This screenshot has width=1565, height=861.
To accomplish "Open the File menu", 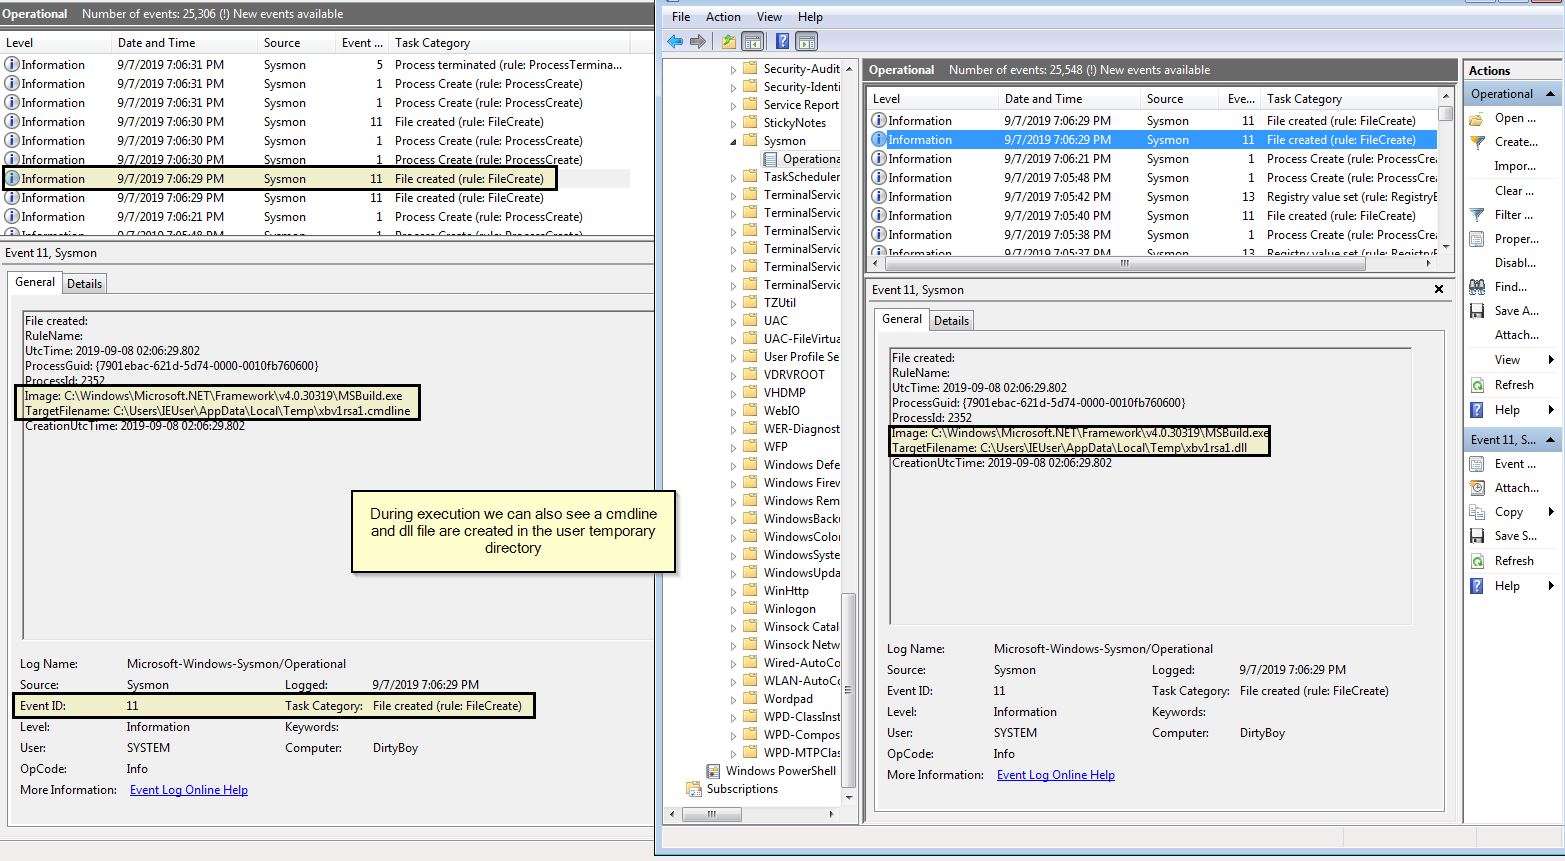I will click(x=681, y=17).
